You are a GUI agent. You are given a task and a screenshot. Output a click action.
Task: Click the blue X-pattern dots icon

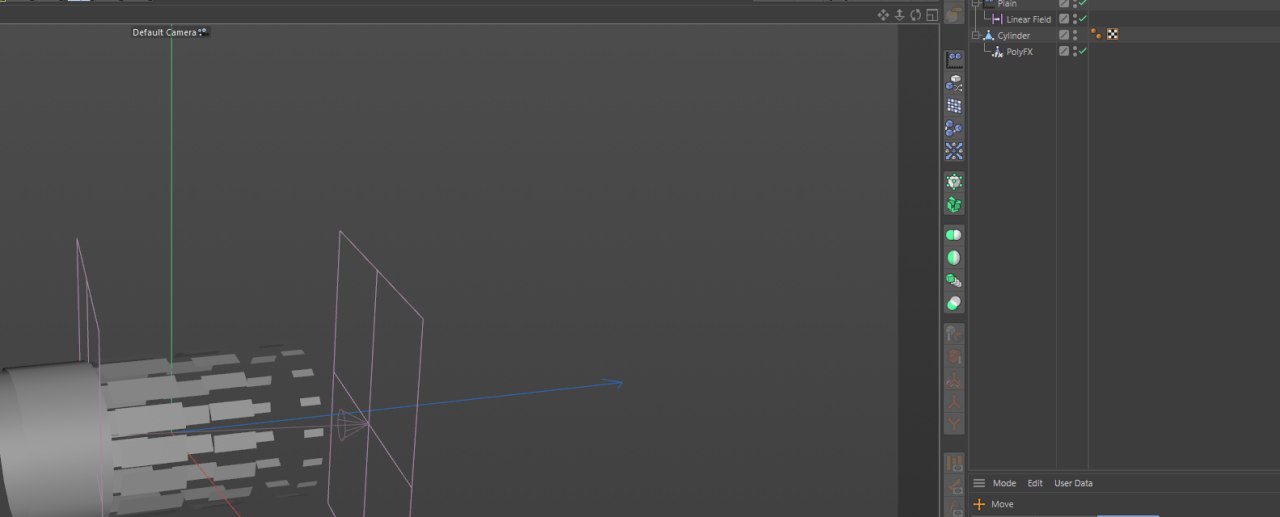click(x=954, y=152)
